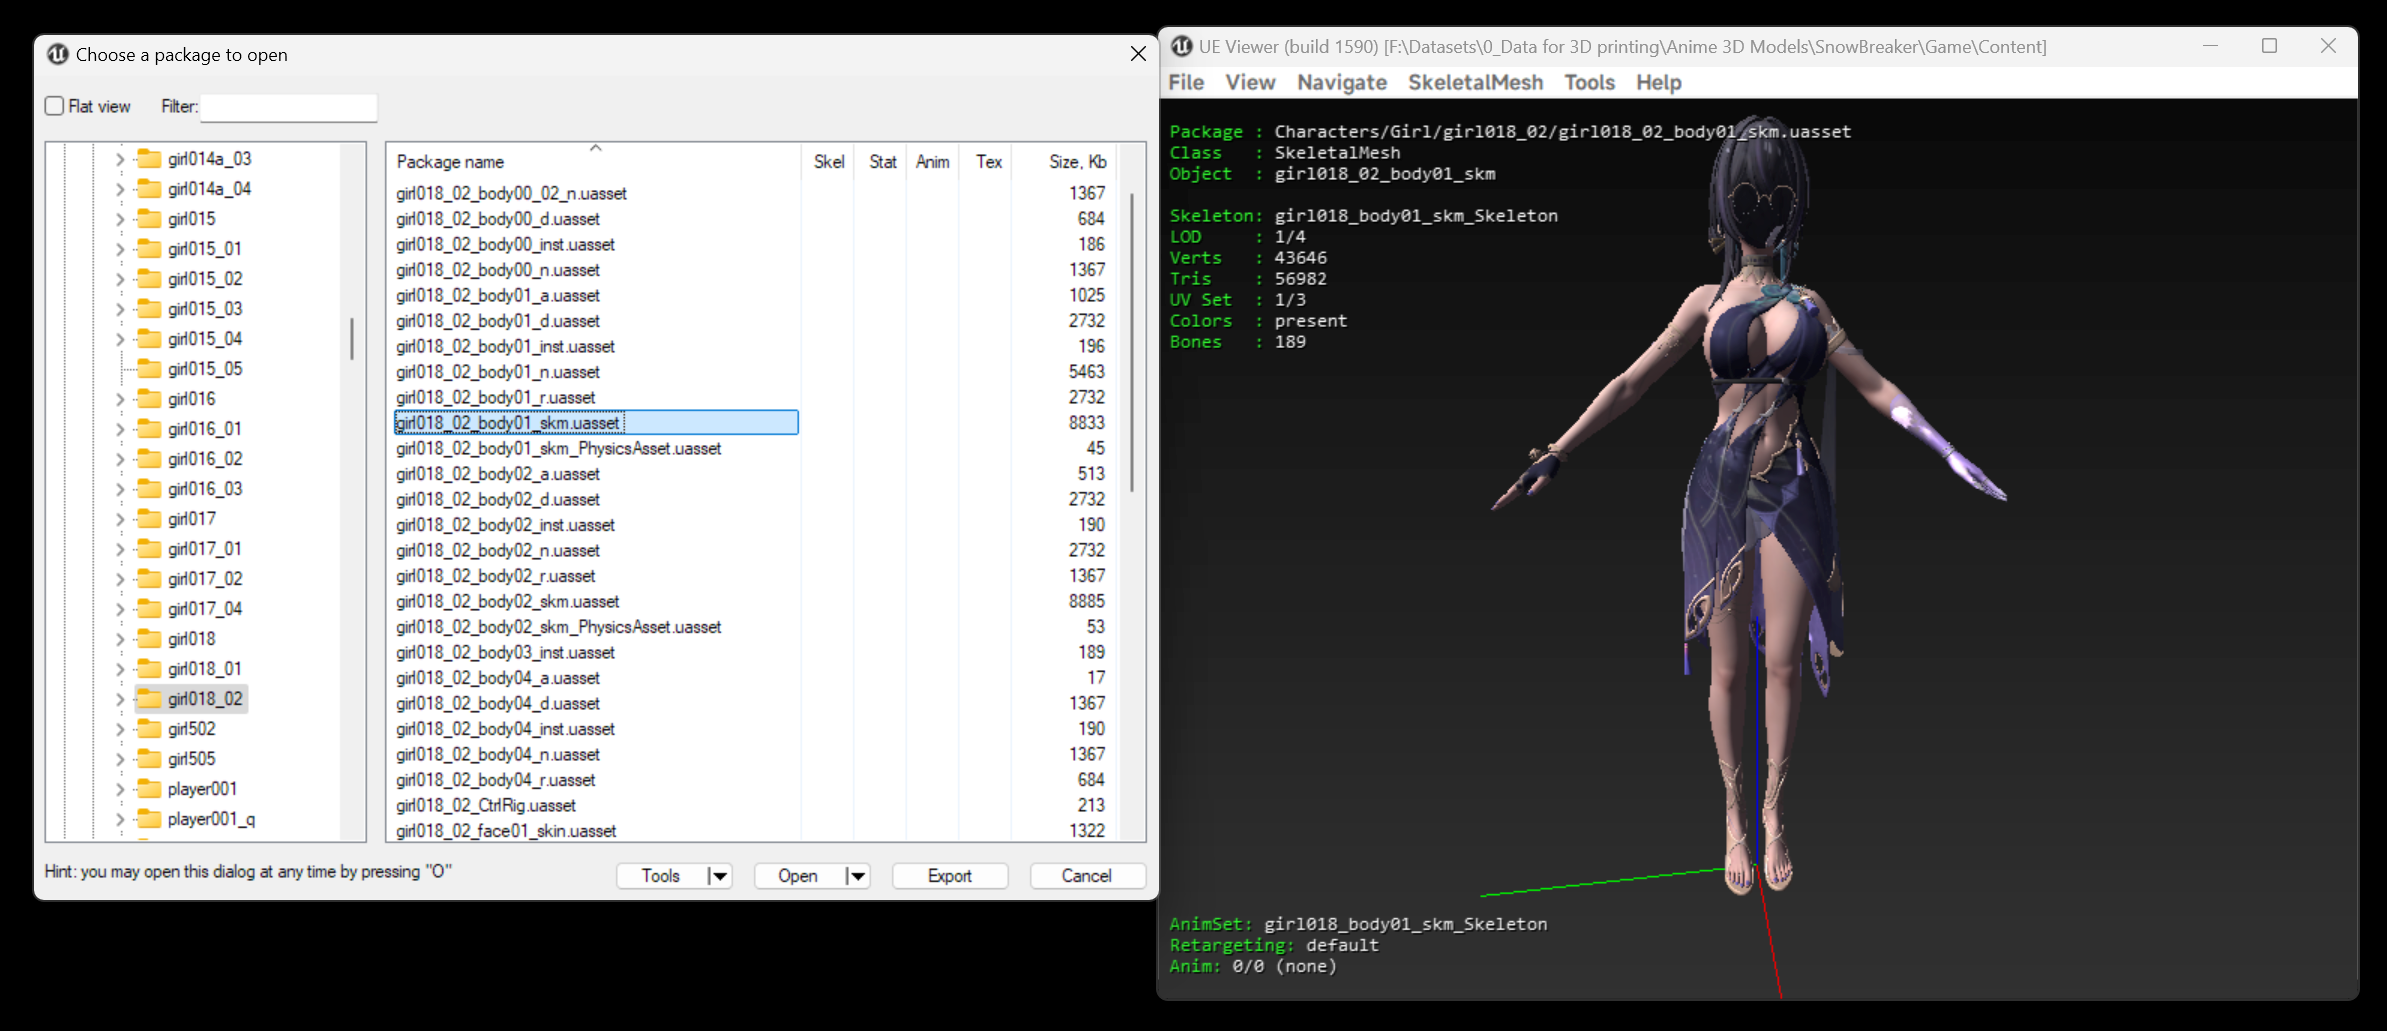Select the girl017_02 folder icon
This screenshot has width=2387, height=1031.
(149, 578)
